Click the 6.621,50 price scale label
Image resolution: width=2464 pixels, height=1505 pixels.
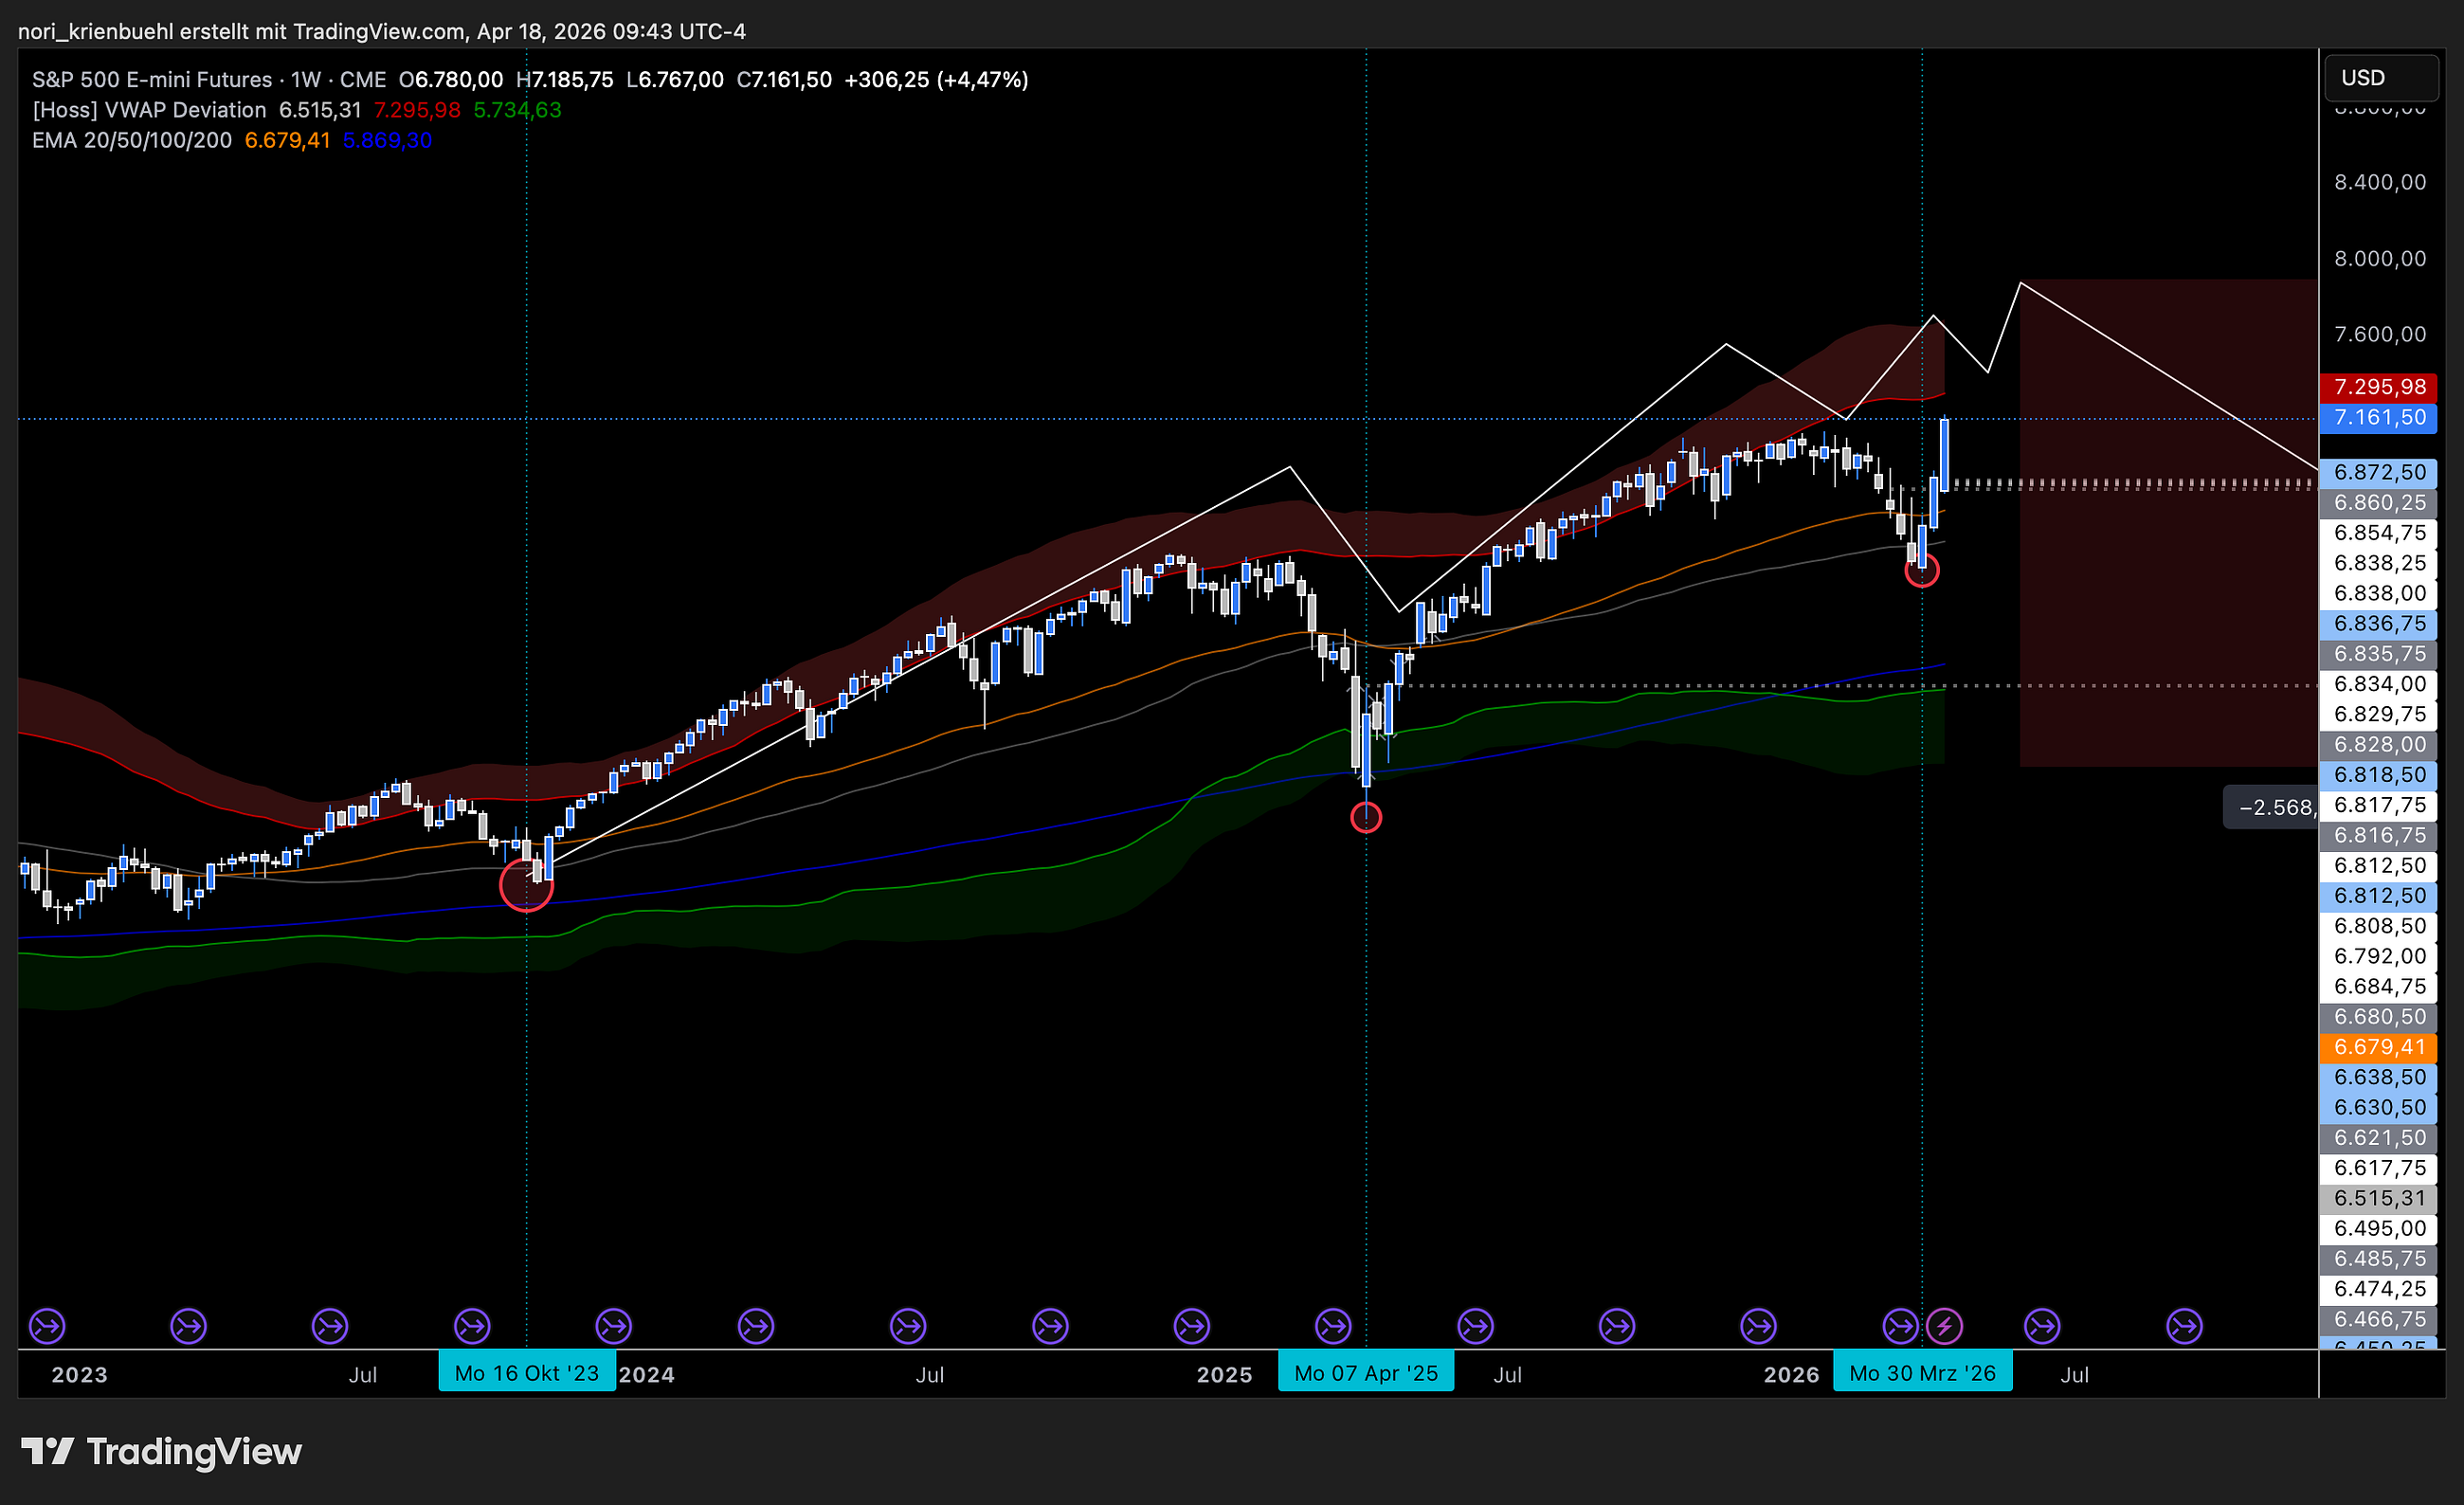tap(2379, 1138)
